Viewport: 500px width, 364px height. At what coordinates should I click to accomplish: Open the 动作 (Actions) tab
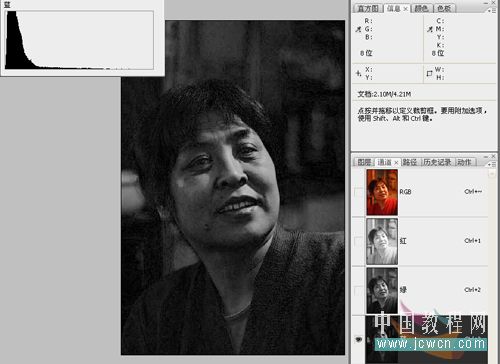pos(464,162)
